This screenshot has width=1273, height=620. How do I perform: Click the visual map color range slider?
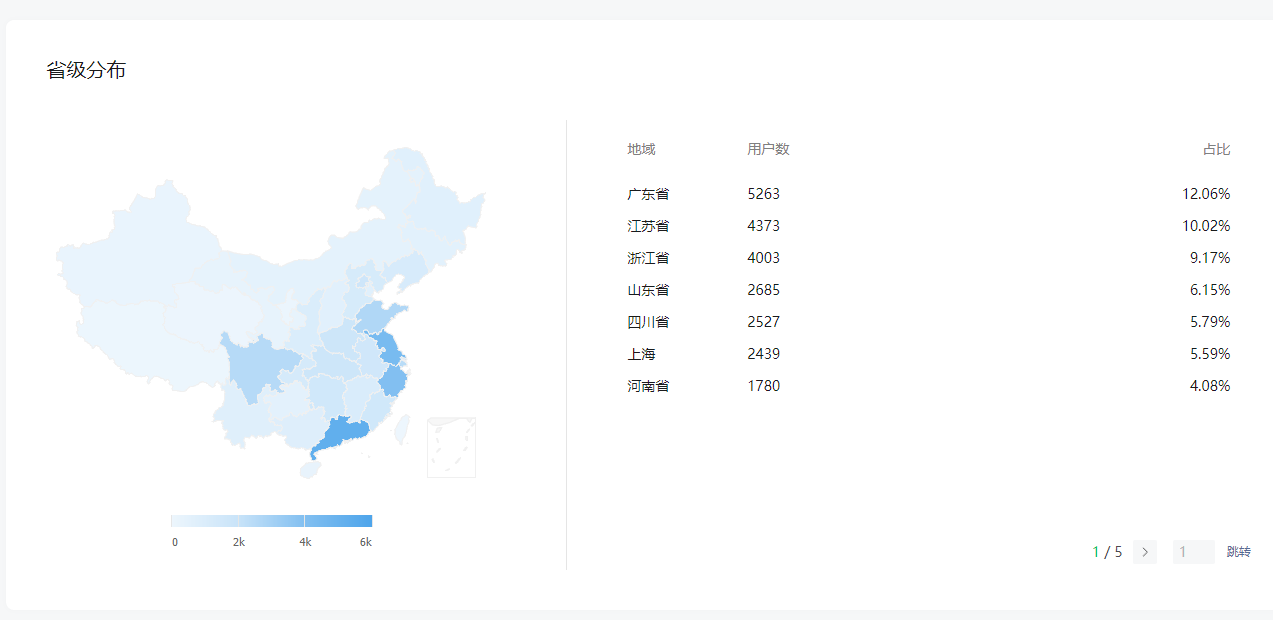(271, 521)
